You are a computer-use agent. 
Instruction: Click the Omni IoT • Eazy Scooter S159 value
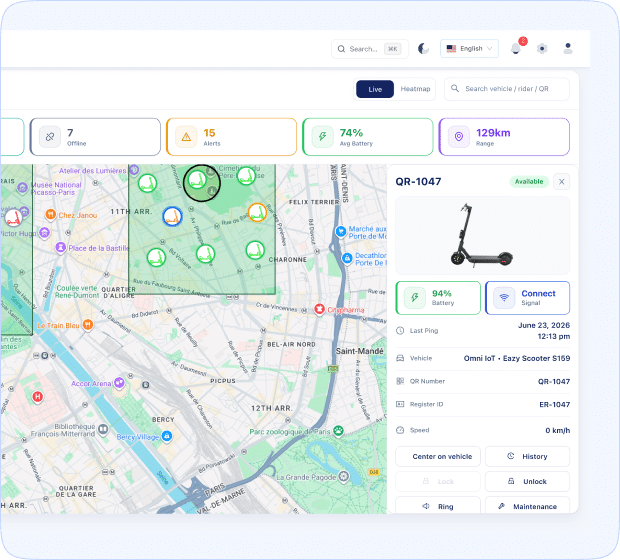pyautogui.click(x=517, y=358)
